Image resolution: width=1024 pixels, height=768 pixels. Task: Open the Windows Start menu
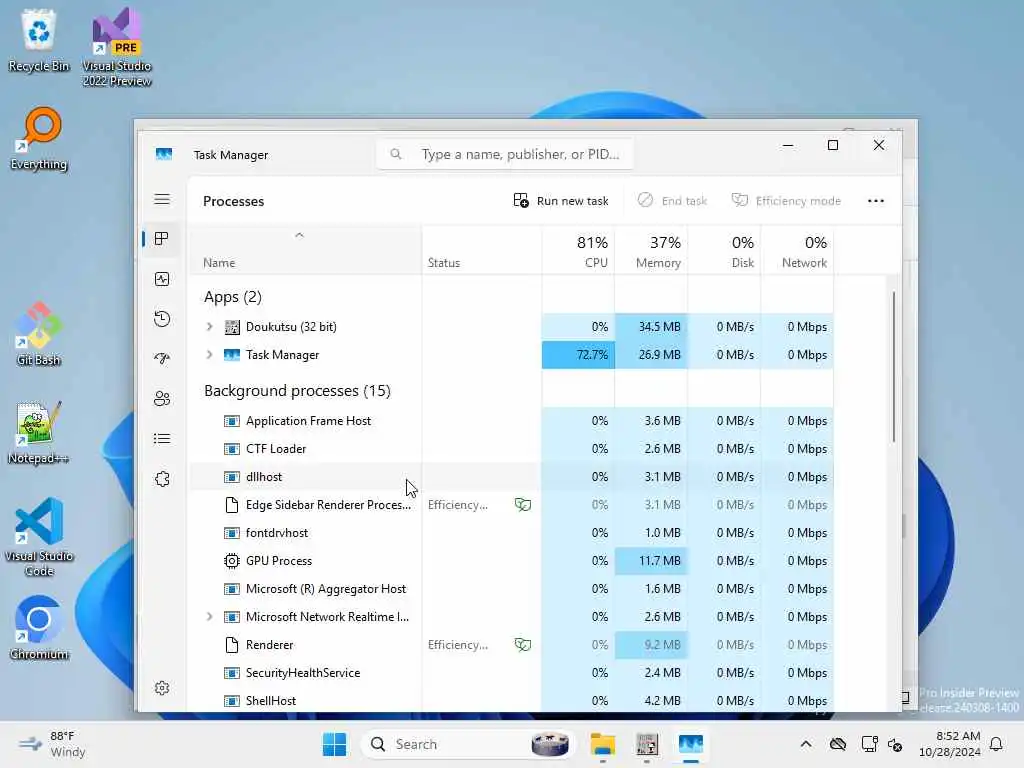click(334, 744)
